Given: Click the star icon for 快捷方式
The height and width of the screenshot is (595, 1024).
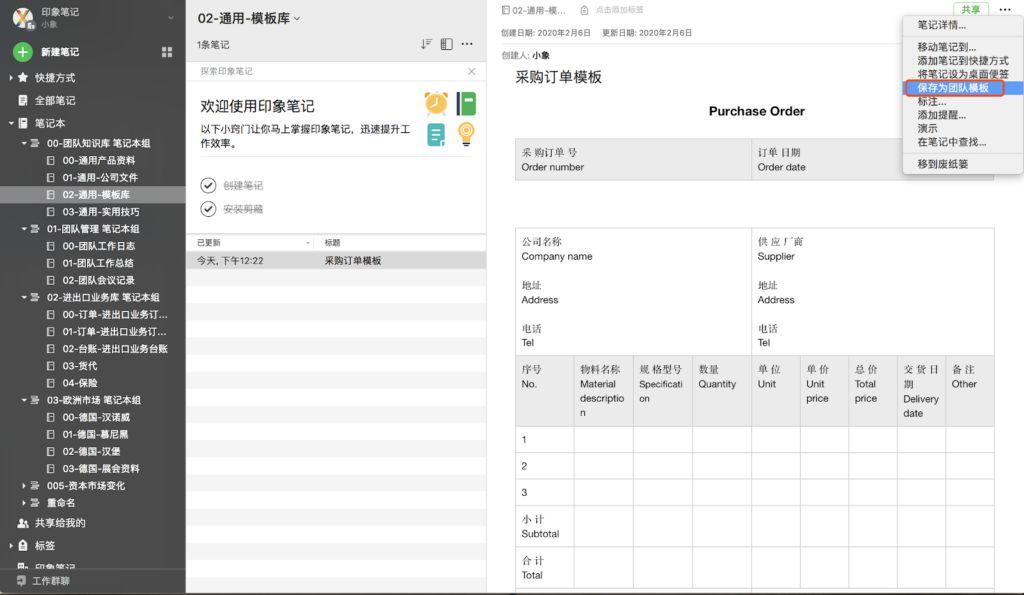Looking at the screenshot, I should click(23, 77).
